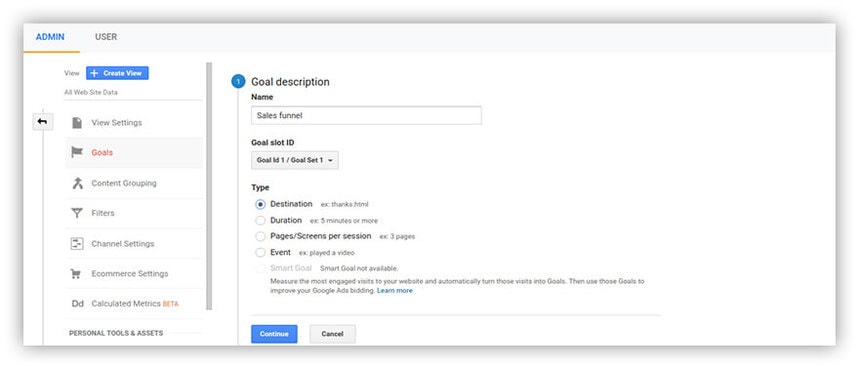
Task: Click the Goals flag icon
Action: pyautogui.click(x=77, y=152)
